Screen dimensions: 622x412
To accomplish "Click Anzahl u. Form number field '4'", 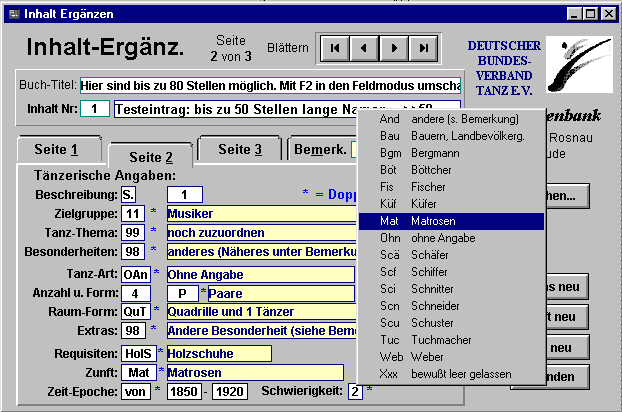I will point(136,293).
